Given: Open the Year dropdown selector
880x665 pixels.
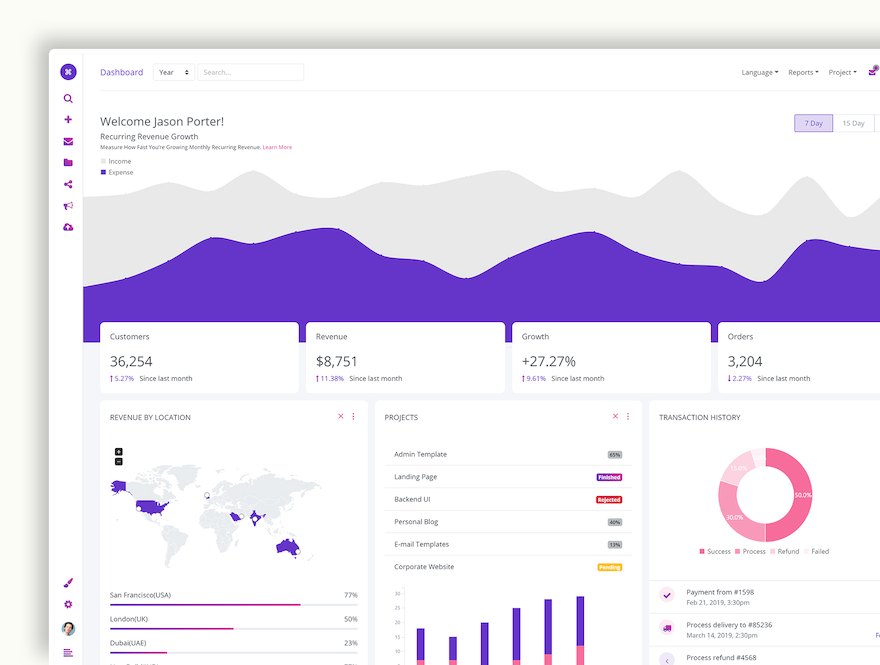Looking at the screenshot, I should pos(174,72).
